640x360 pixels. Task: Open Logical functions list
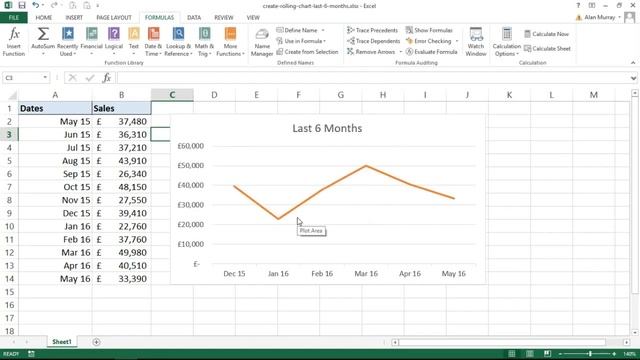(114, 42)
